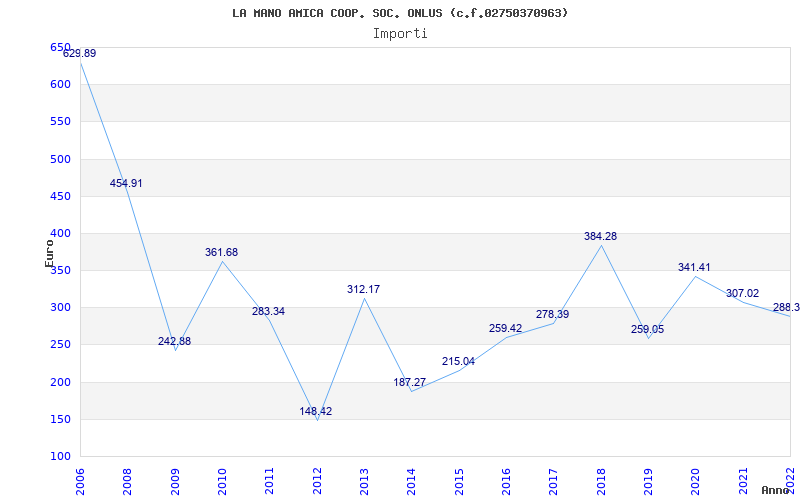Image resolution: width=800 pixels, height=500 pixels.
Task: Click the 384.28 data label
Action: [x=601, y=236]
